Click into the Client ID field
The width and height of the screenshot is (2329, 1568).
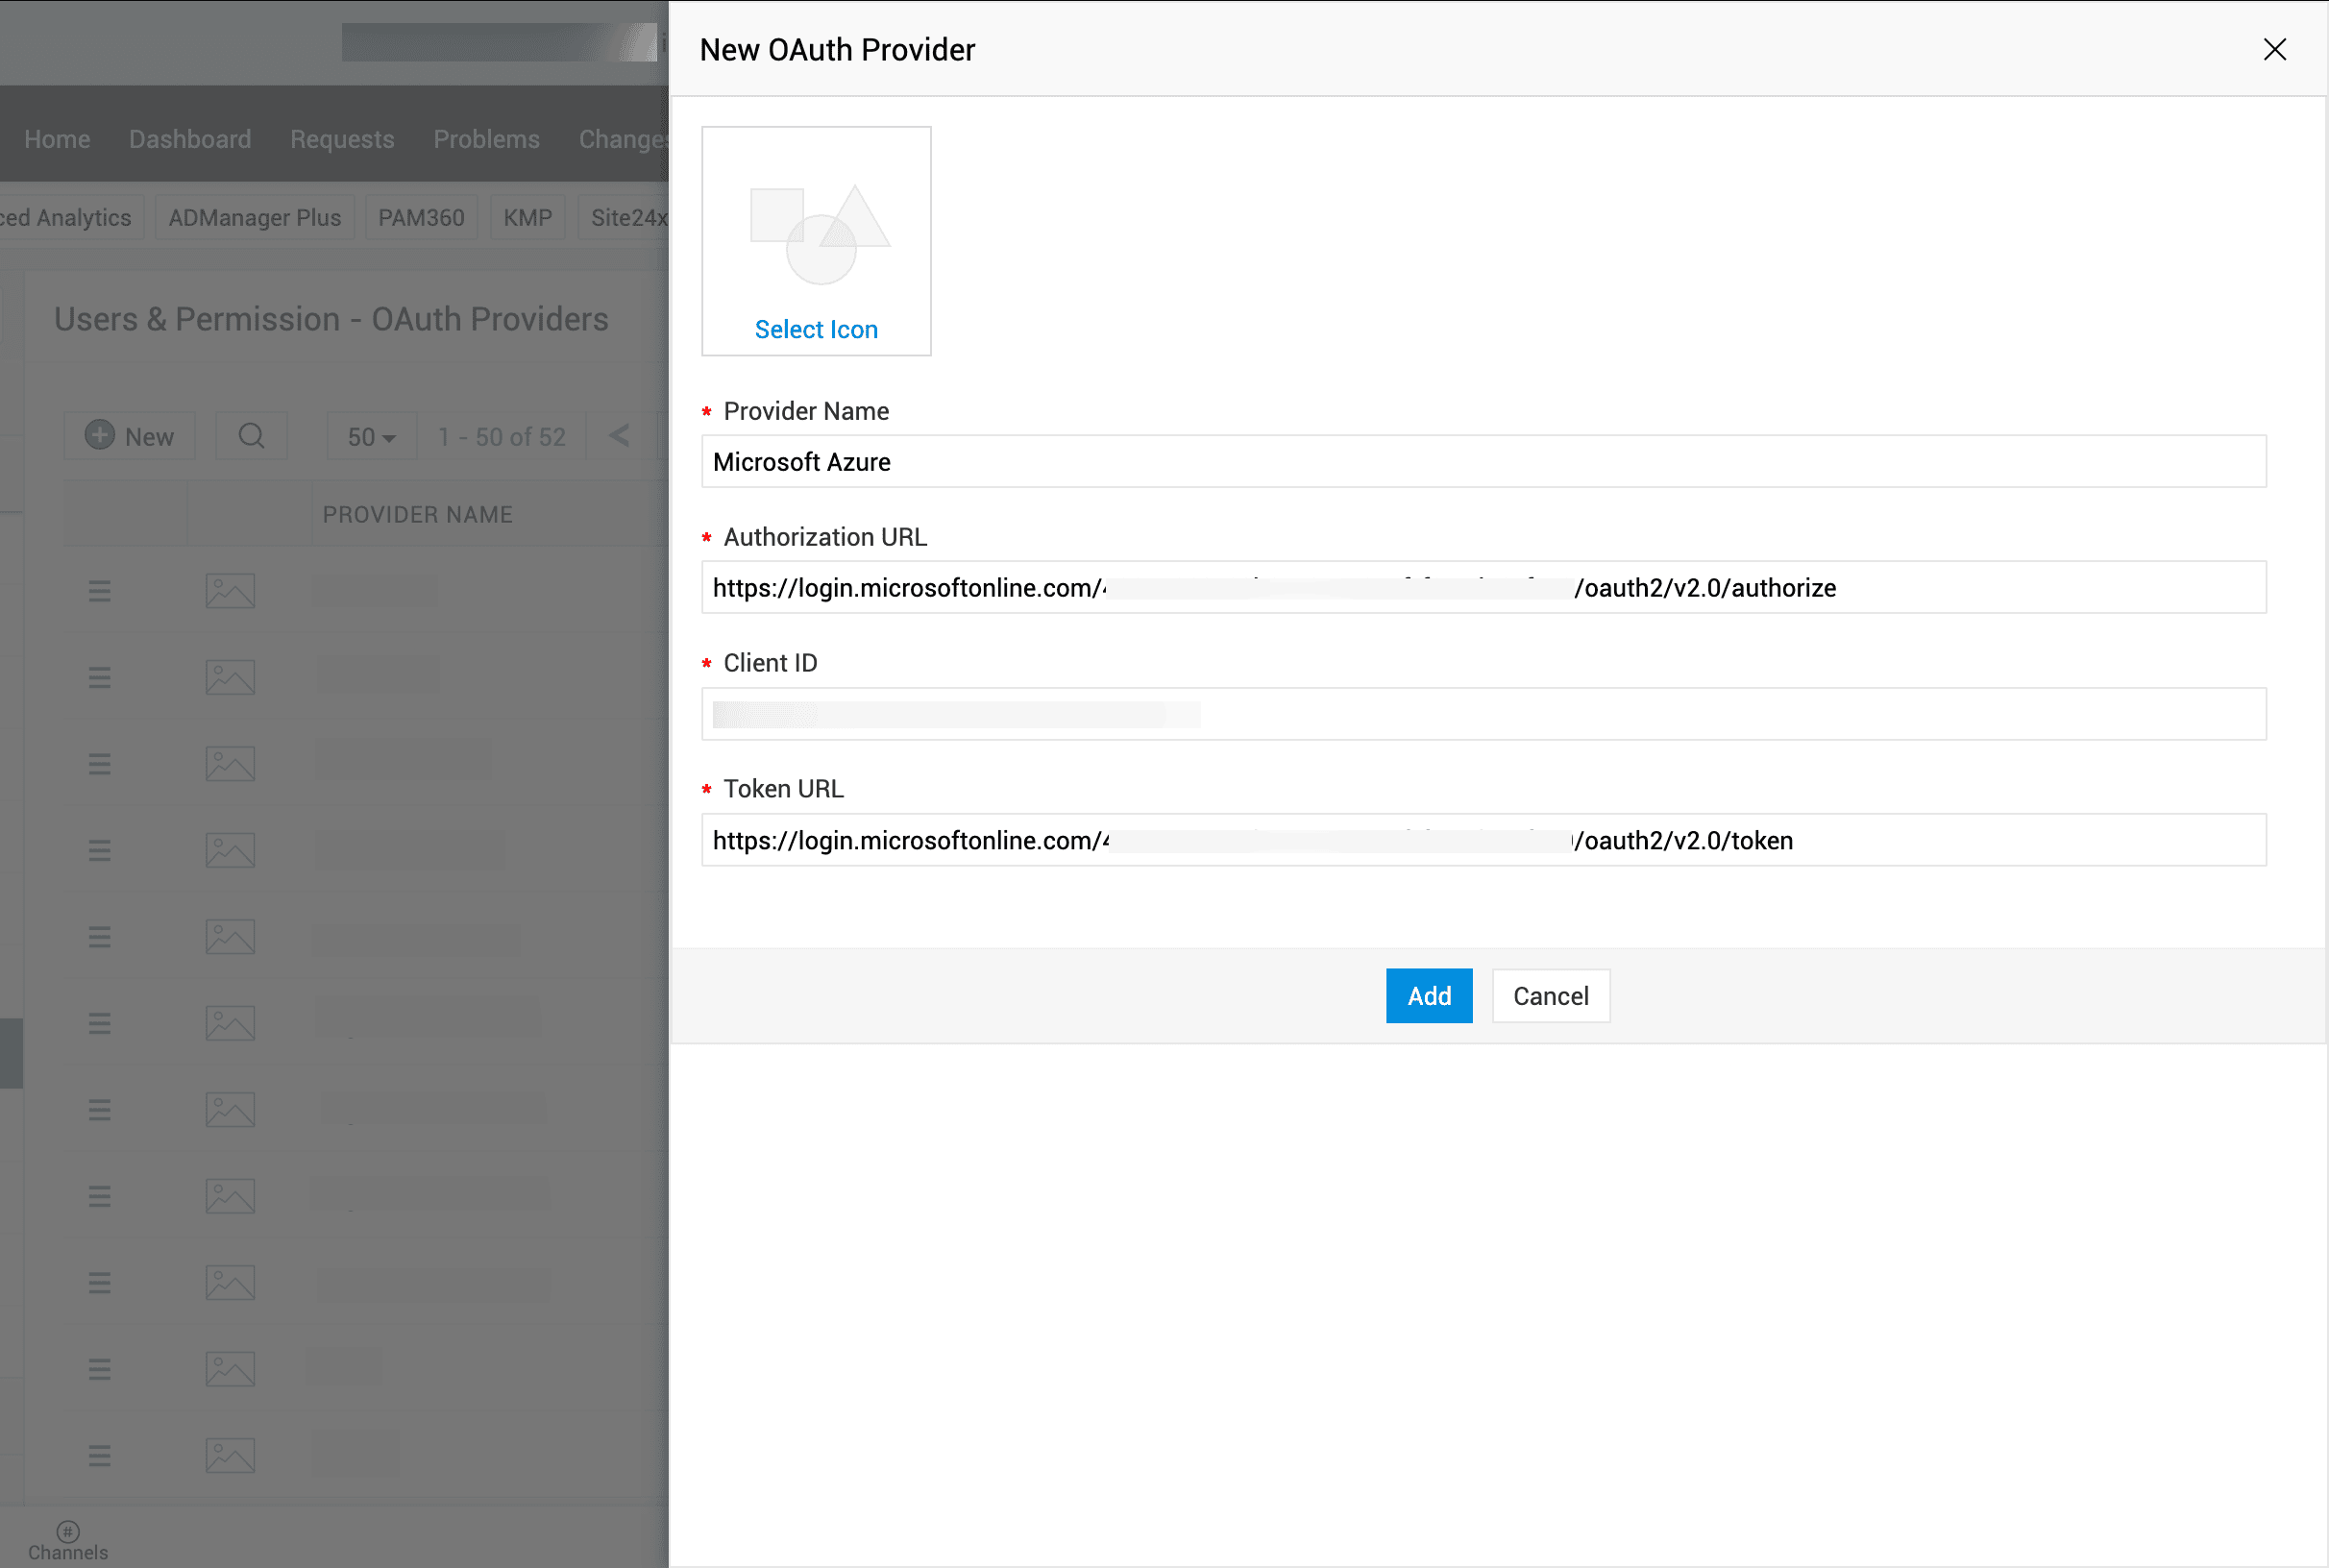click(x=1483, y=714)
